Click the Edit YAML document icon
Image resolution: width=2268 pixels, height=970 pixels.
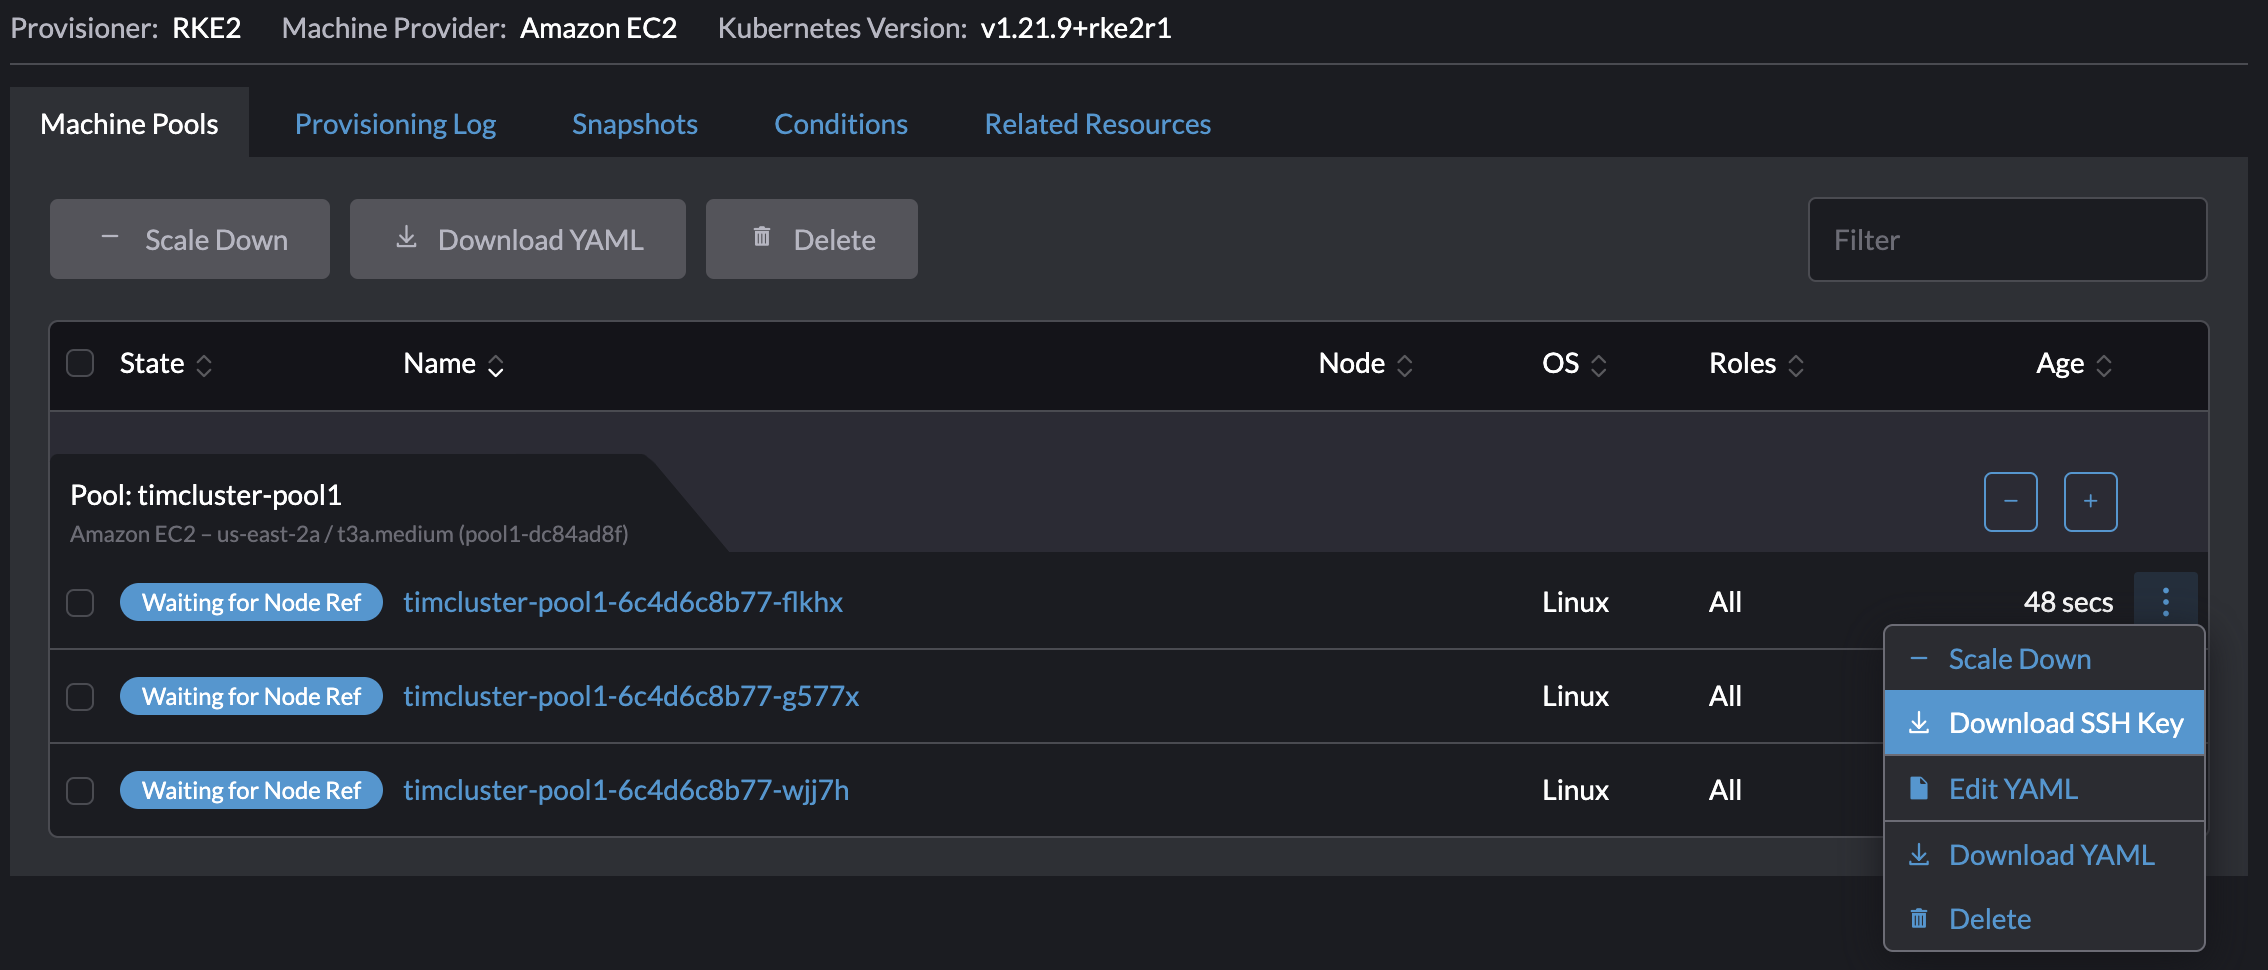click(1918, 788)
